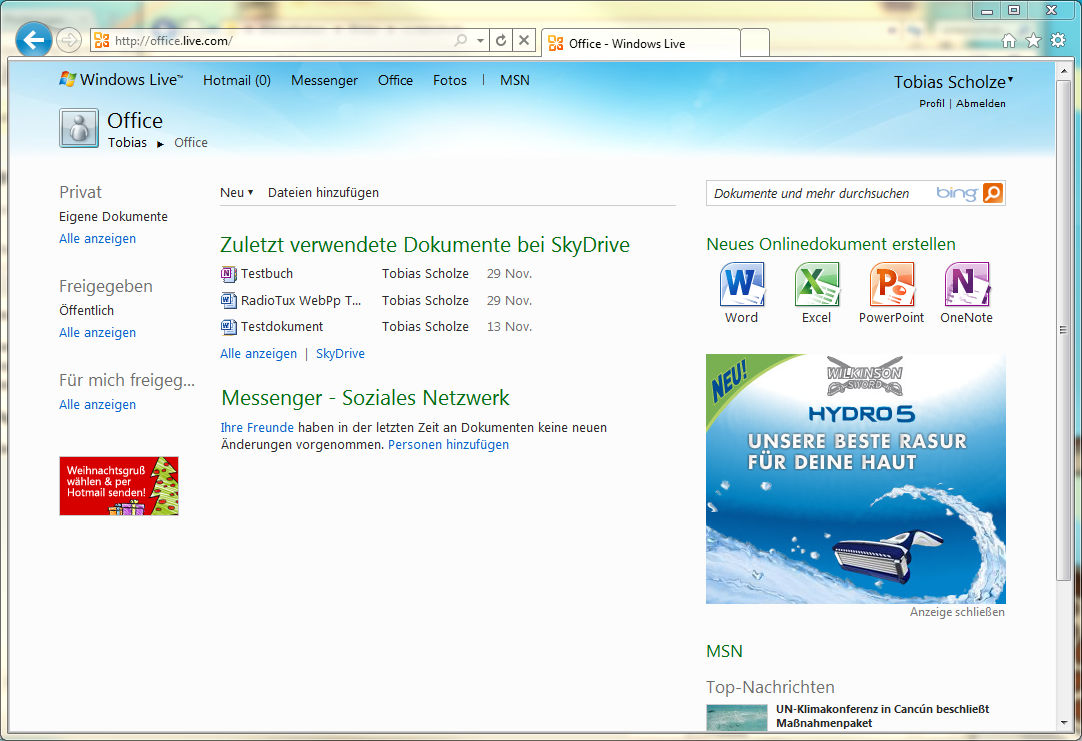Sign out with the Abmelden link
Screen dimensions: 1082x741
coord(981,103)
